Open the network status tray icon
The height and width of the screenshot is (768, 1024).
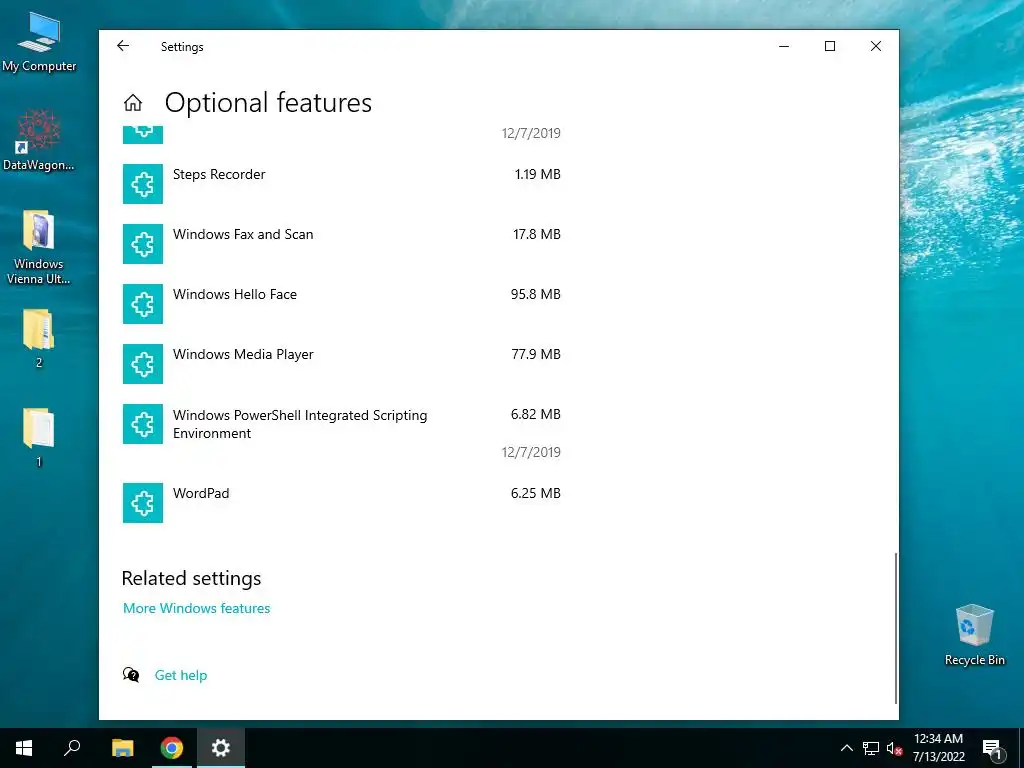(x=871, y=748)
